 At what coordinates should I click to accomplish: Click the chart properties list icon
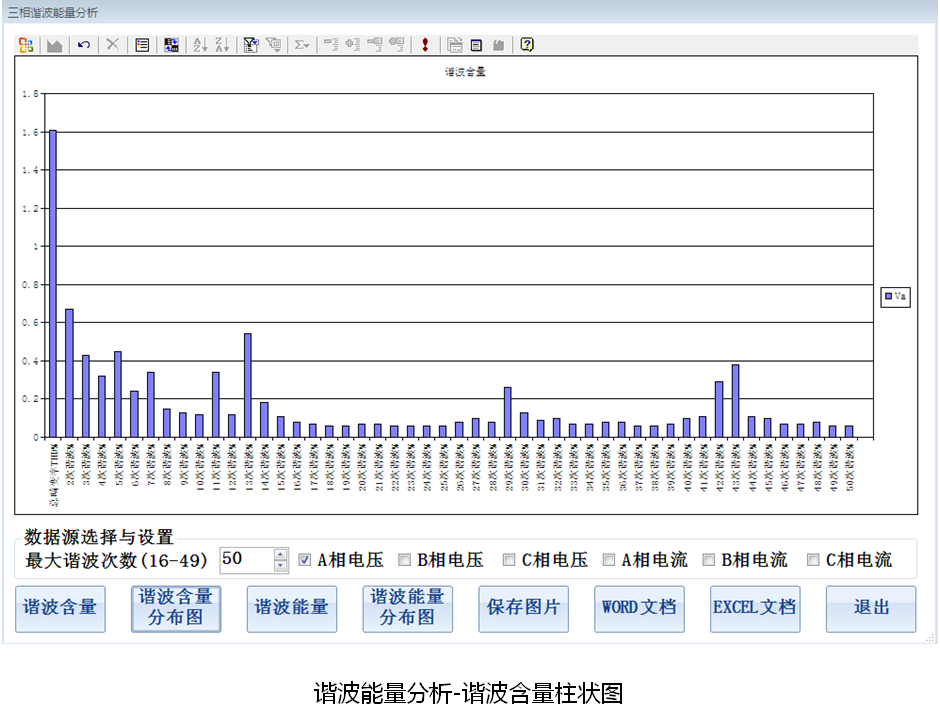click(142, 45)
